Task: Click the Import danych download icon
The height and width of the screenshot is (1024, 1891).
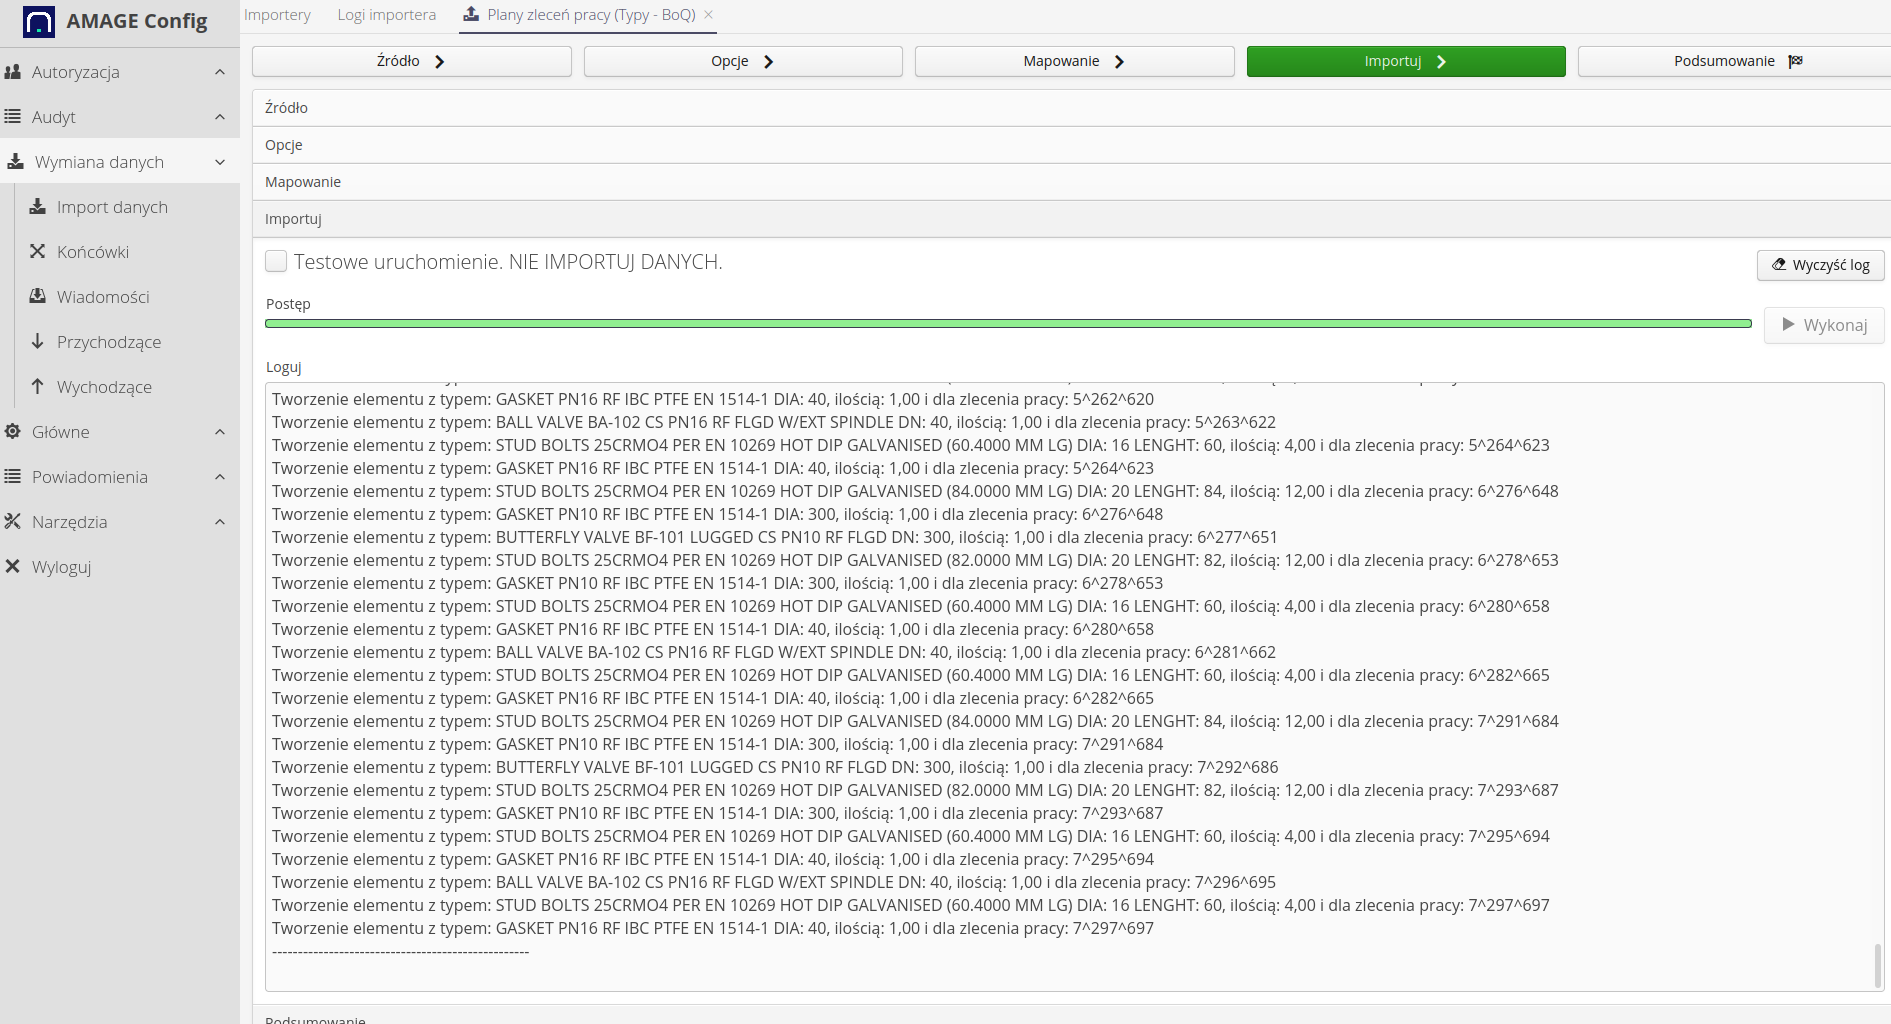Action: tap(38, 207)
